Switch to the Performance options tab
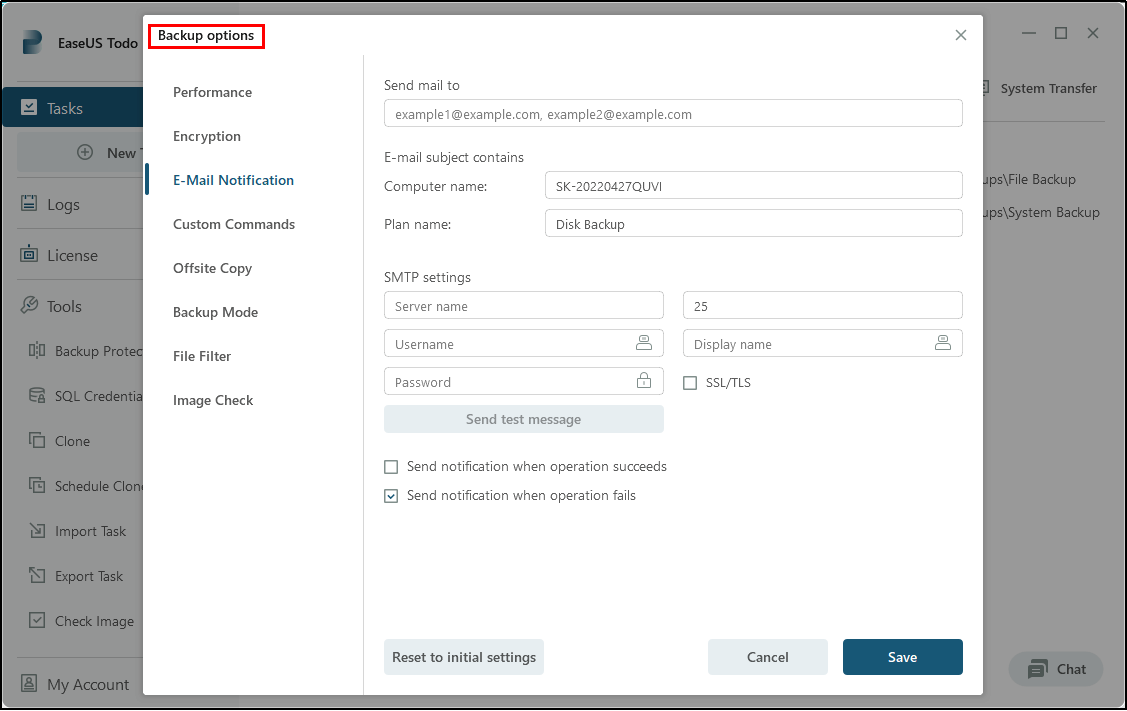The width and height of the screenshot is (1127, 711). (212, 92)
